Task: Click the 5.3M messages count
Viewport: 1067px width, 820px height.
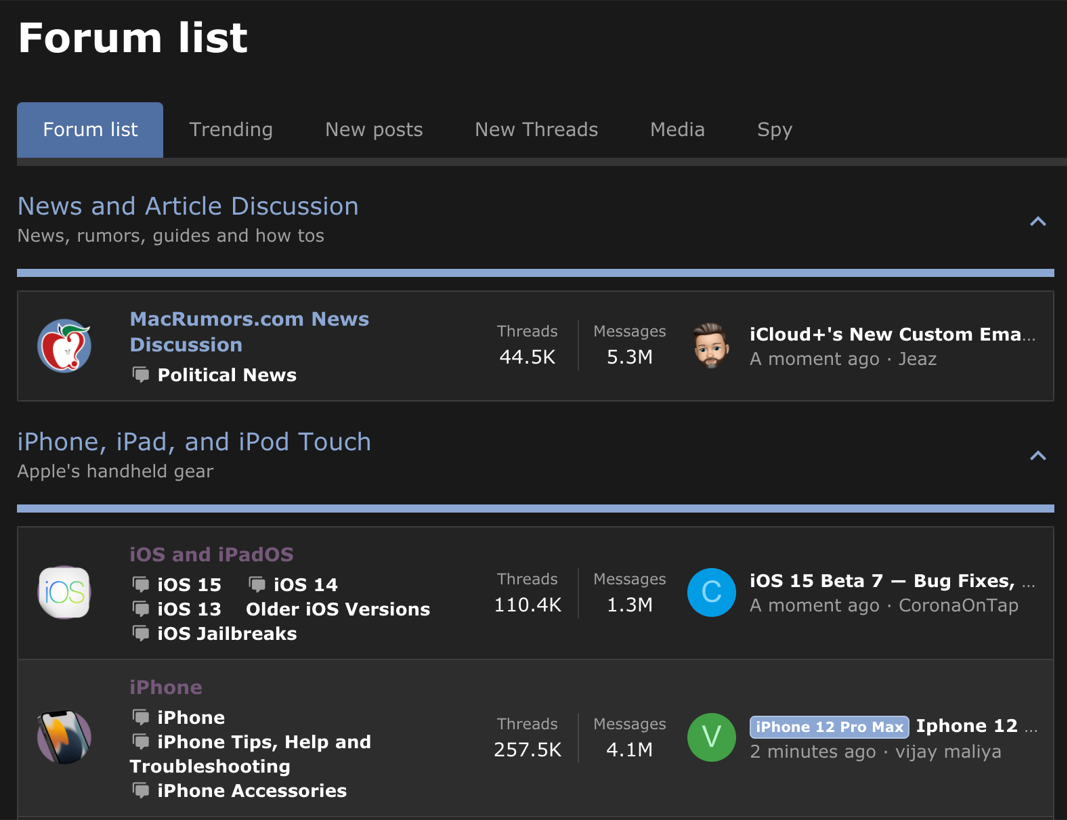Action: pyautogui.click(x=629, y=357)
